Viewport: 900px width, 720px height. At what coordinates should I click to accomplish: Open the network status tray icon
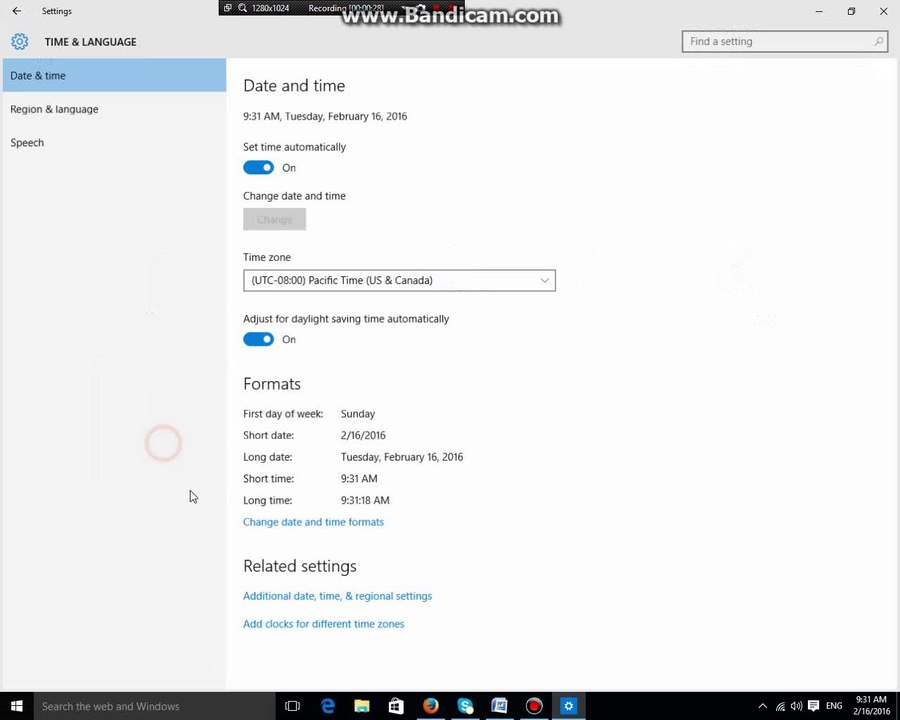click(x=780, y=706)
